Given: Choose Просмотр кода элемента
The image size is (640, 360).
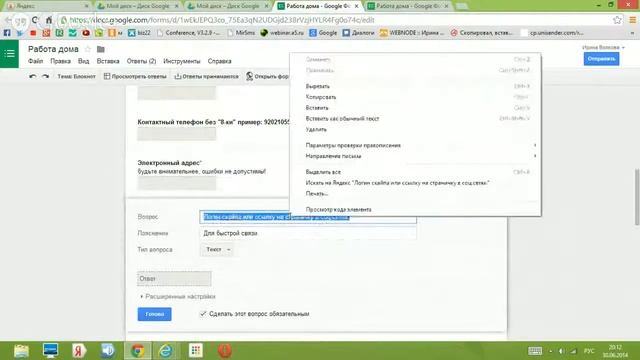Looking at the screenshot, I should point(416,209).
